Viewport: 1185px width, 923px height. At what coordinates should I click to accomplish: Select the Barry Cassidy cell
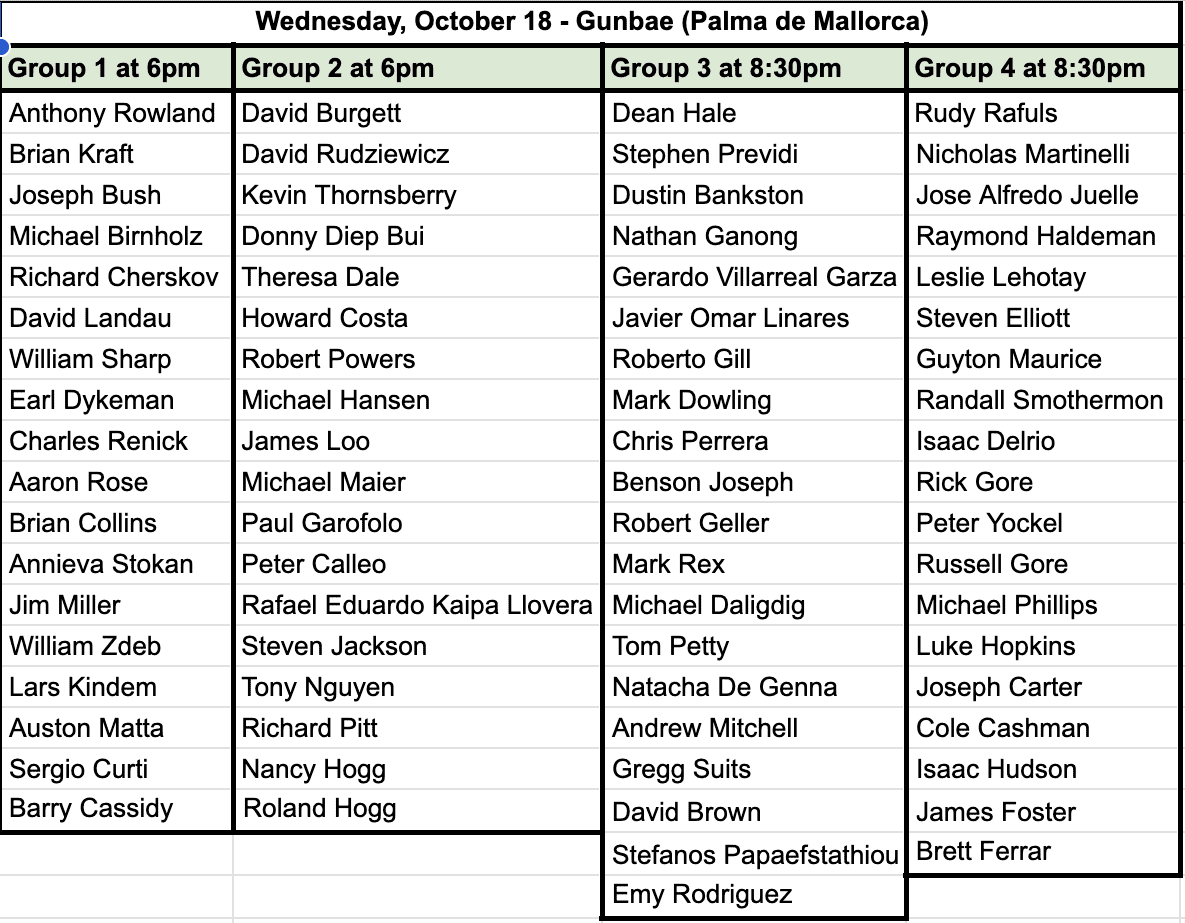point(117,809)
